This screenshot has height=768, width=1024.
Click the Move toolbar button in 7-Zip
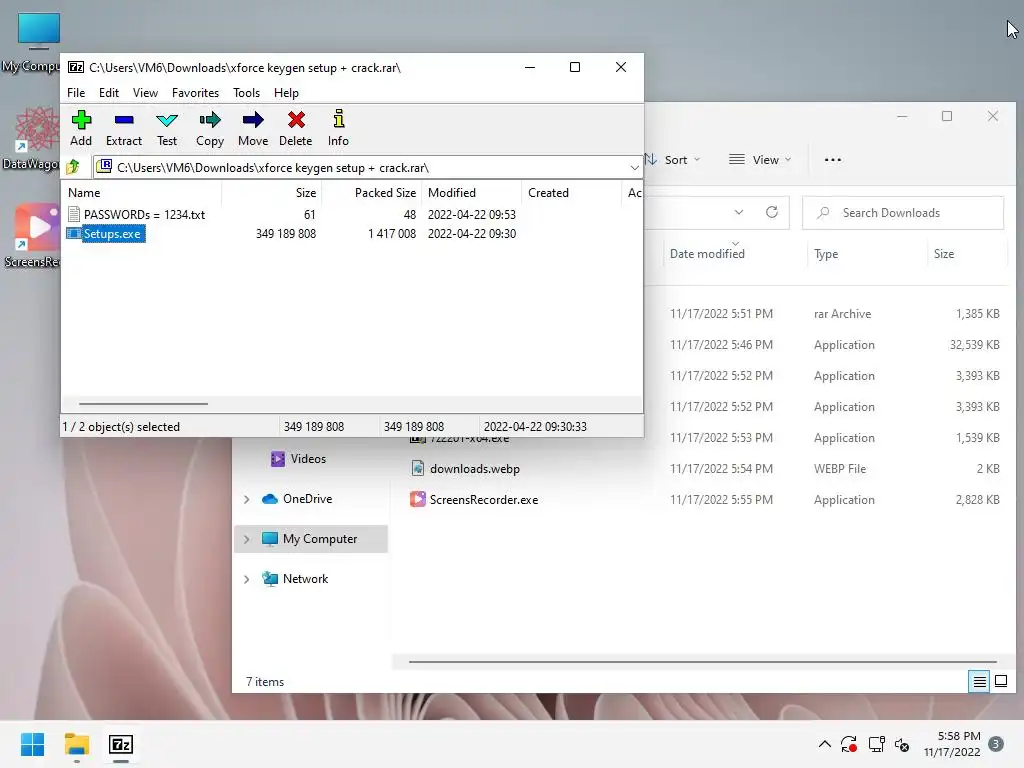coord(253,128)
